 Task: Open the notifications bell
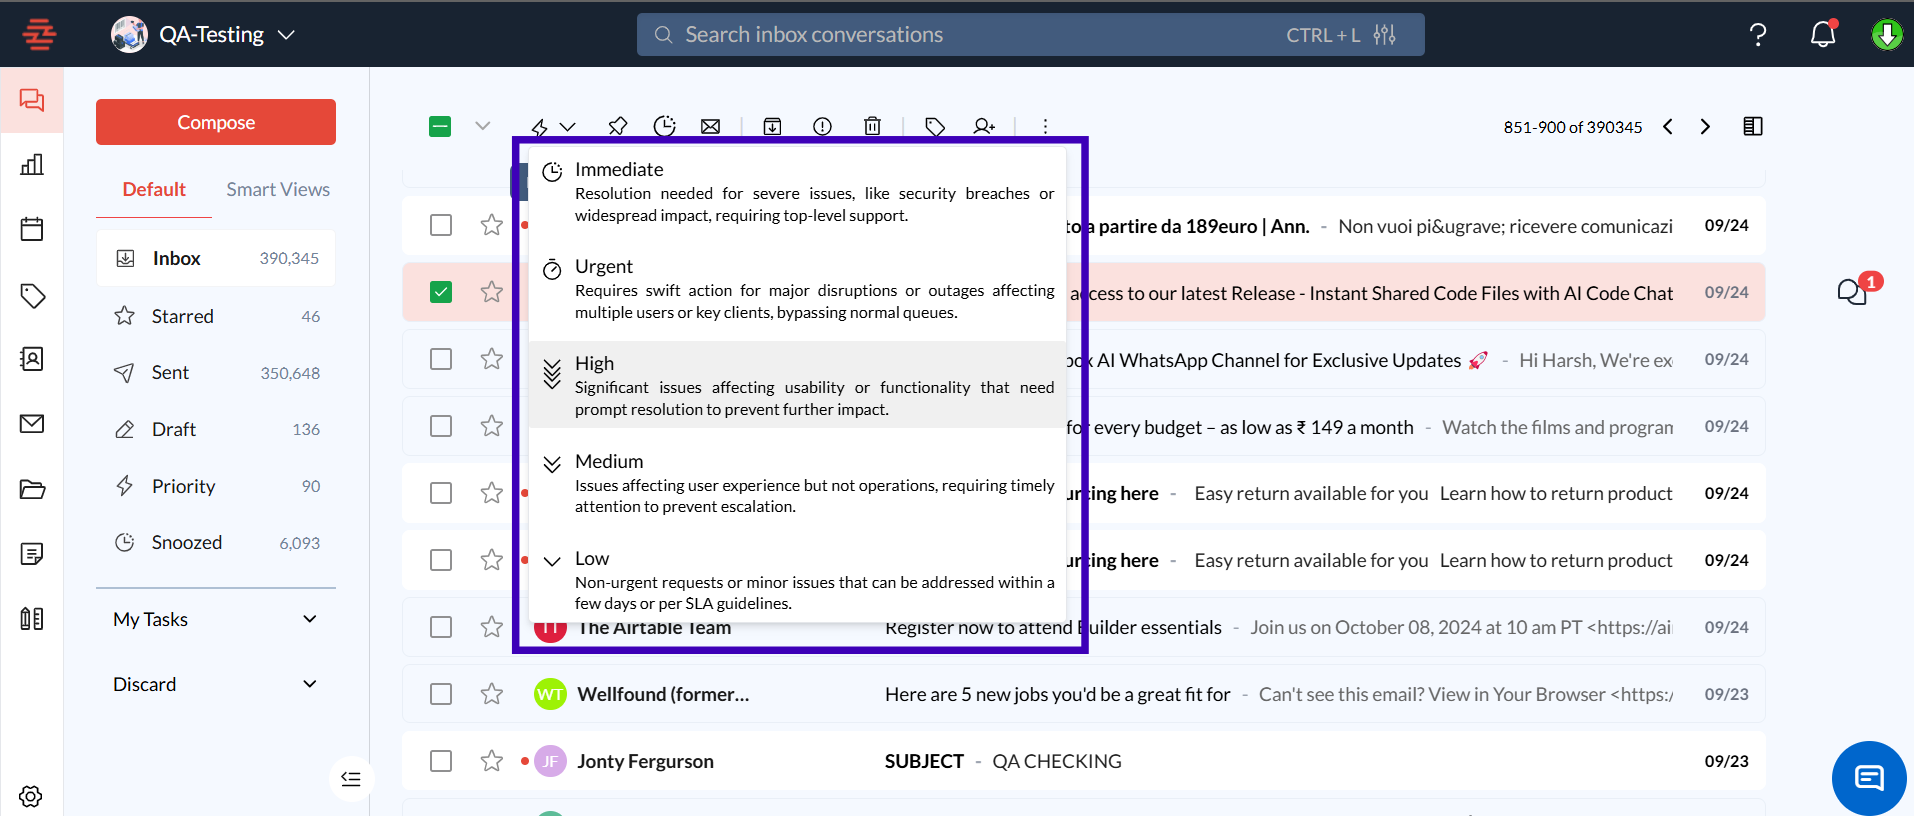point(1823,35)
